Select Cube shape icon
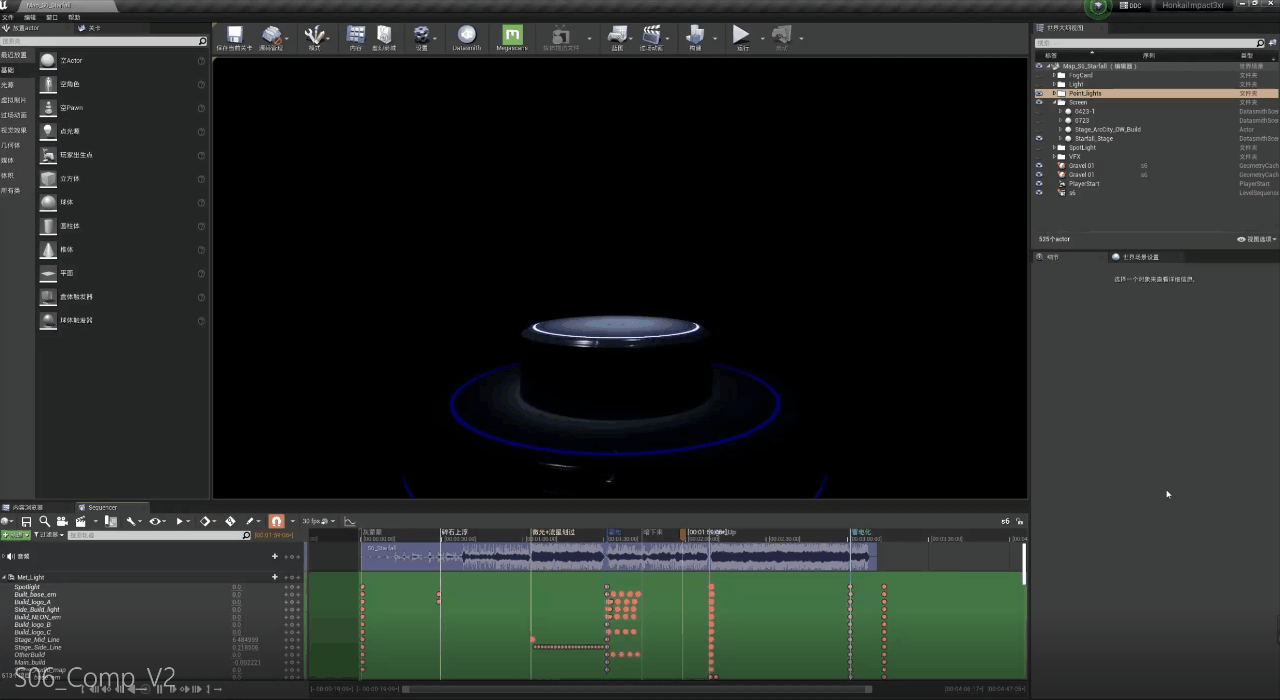 (x=48, y=179)
